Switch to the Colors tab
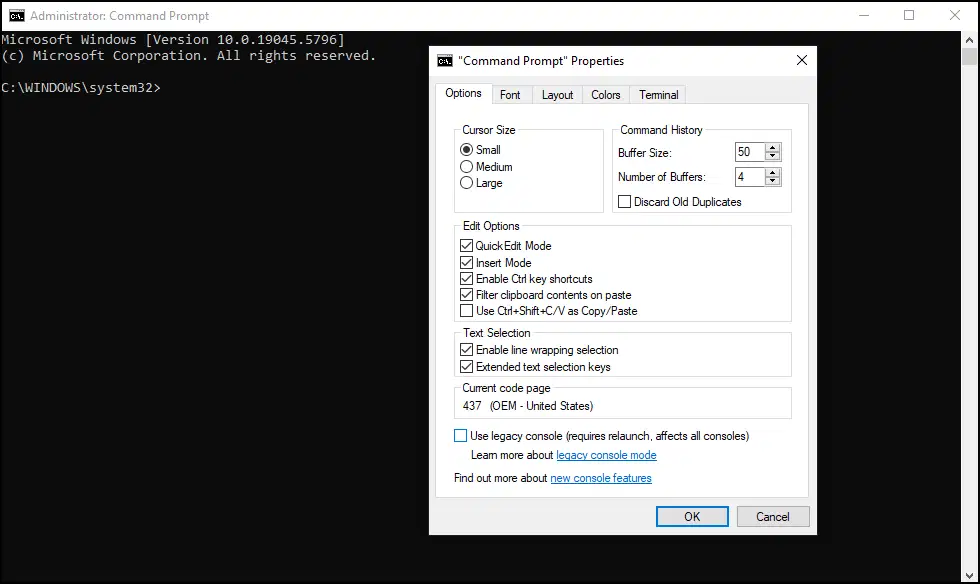Image resolution: width=980 pixels, height=584 pixels. pyautogui.click(x=606, y=95)
